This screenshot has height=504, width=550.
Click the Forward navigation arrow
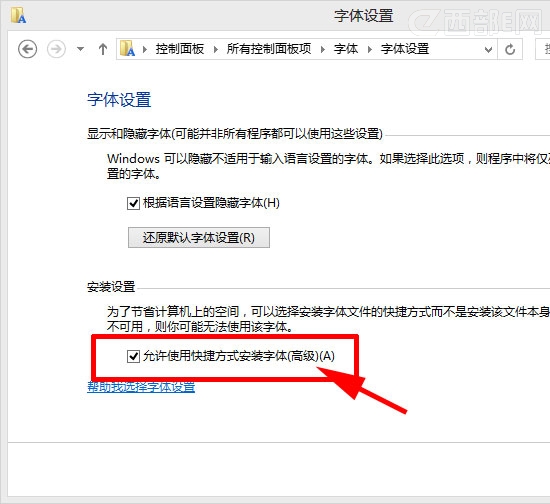[x=56, y=49]
